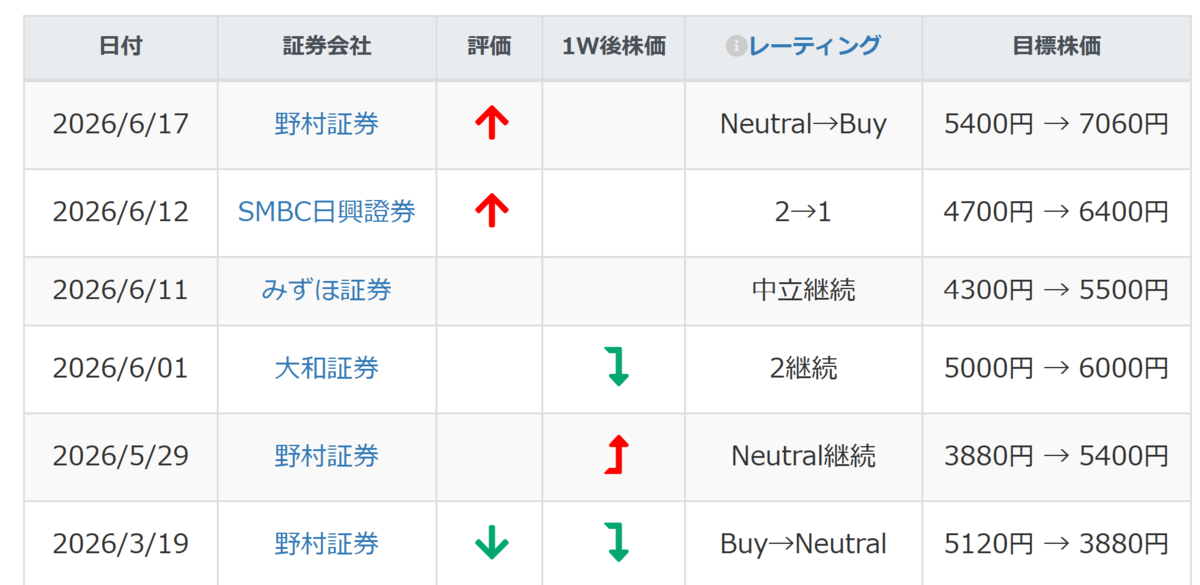The image size is (1200, 585).
Task: Open 野村証券 link dated 2026/6/17
Action: 327,124
